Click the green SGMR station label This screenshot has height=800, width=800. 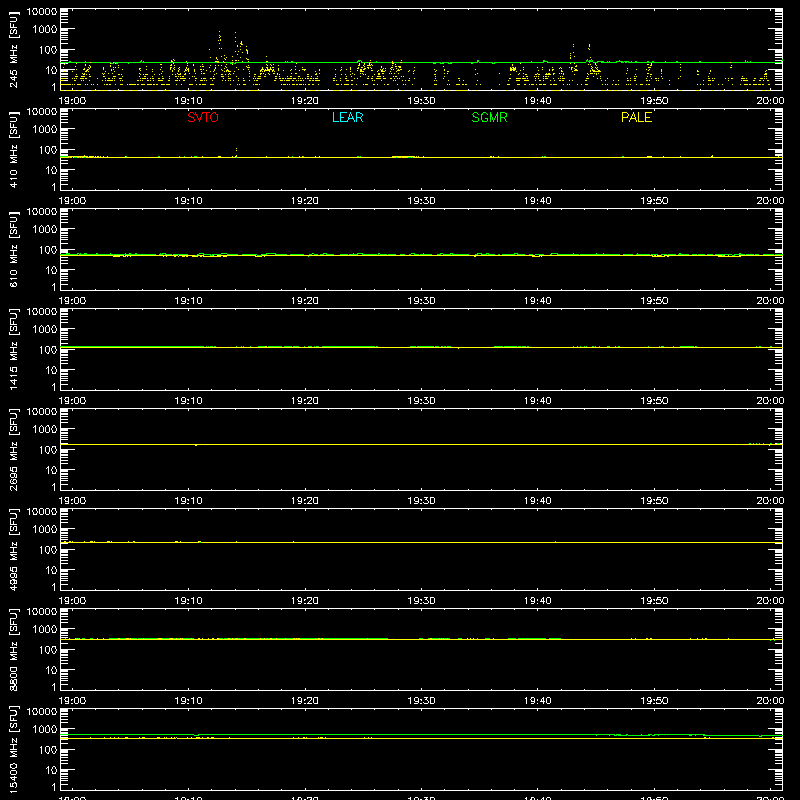[x=489, y=117]
